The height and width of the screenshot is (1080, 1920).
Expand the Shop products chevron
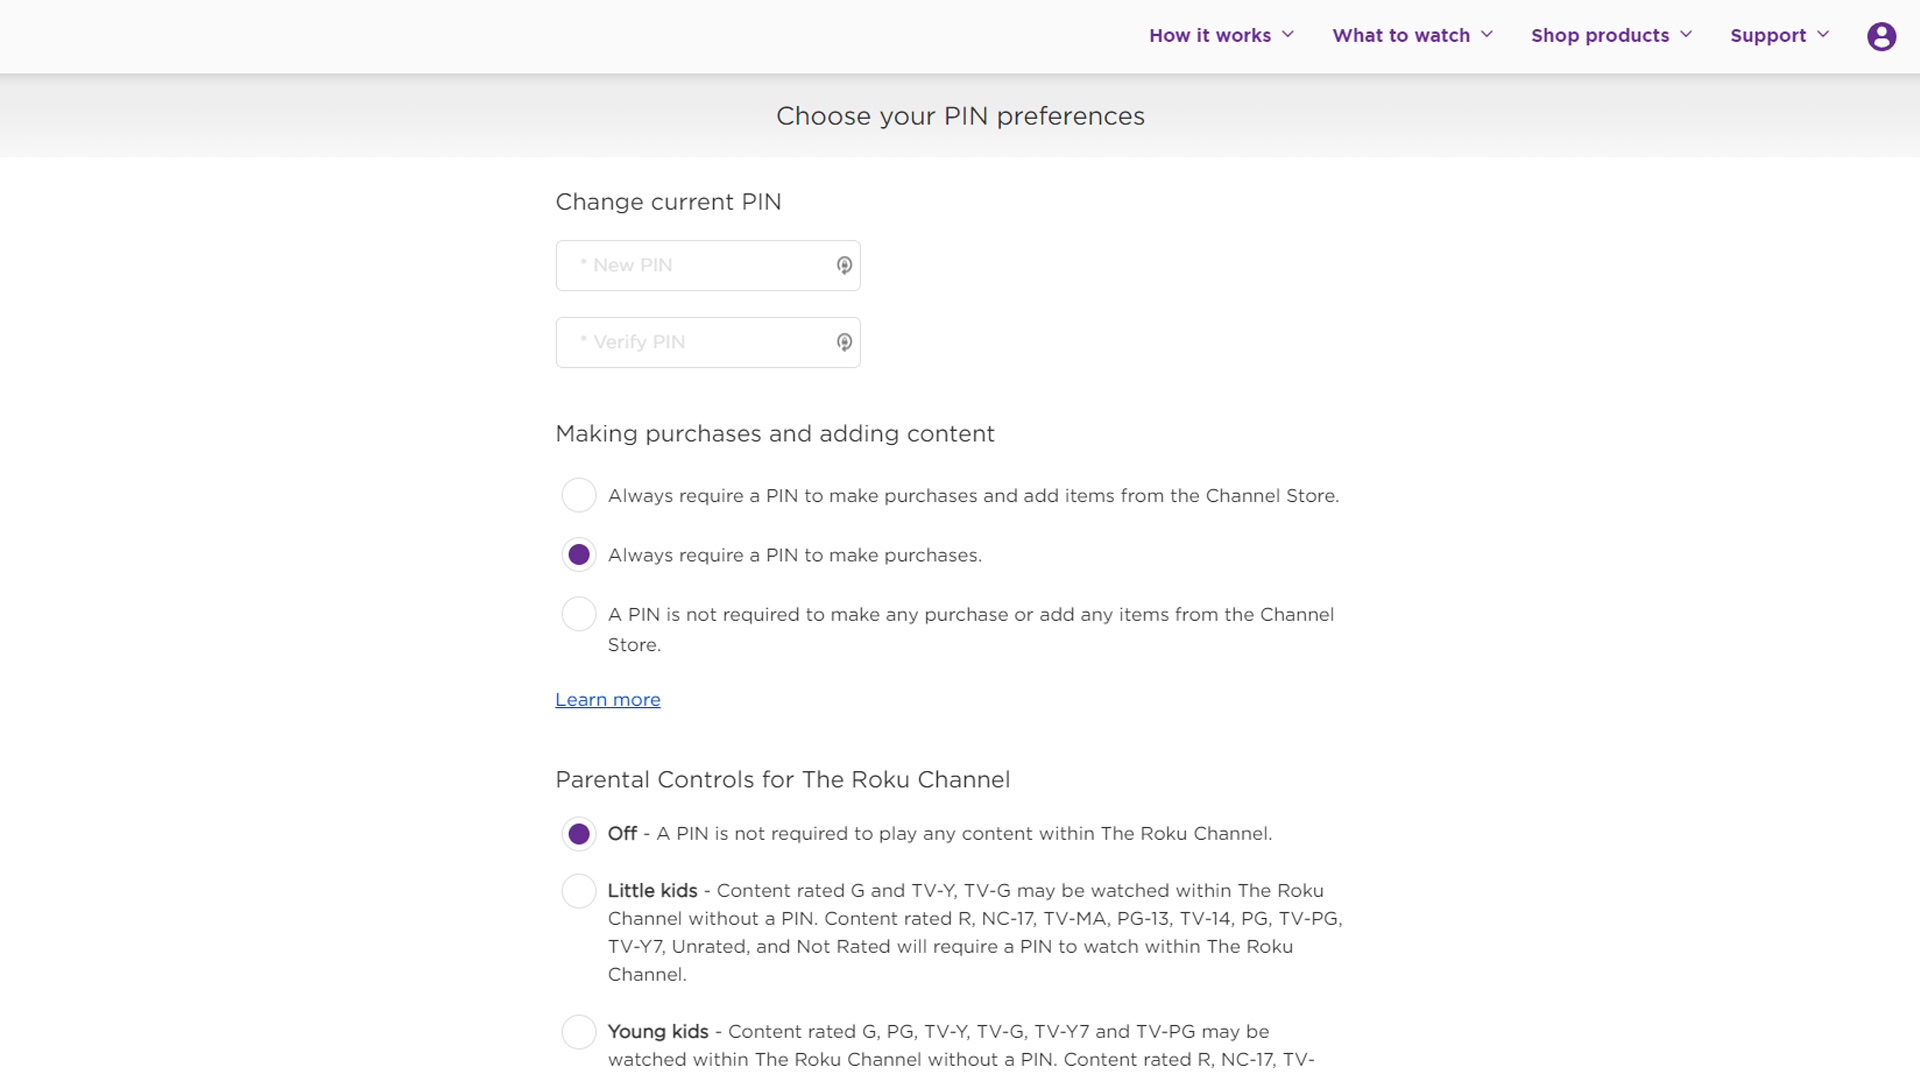point(1686,35)
